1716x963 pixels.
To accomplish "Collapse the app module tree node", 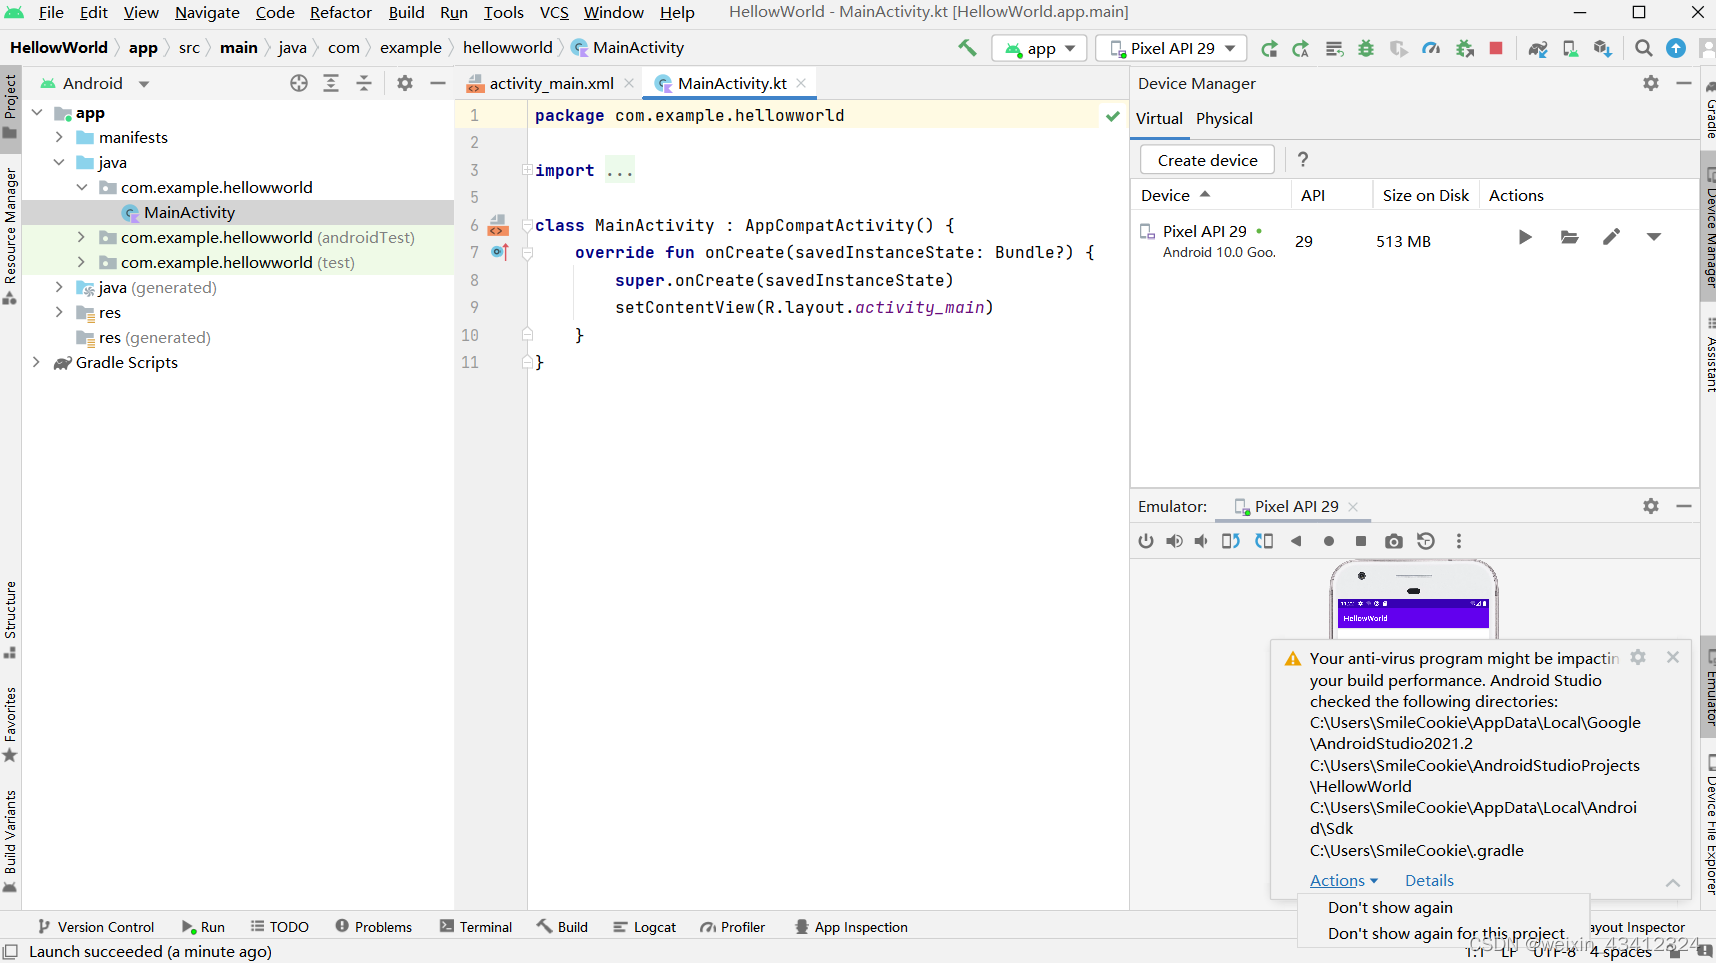I will (x=37, y=112).
